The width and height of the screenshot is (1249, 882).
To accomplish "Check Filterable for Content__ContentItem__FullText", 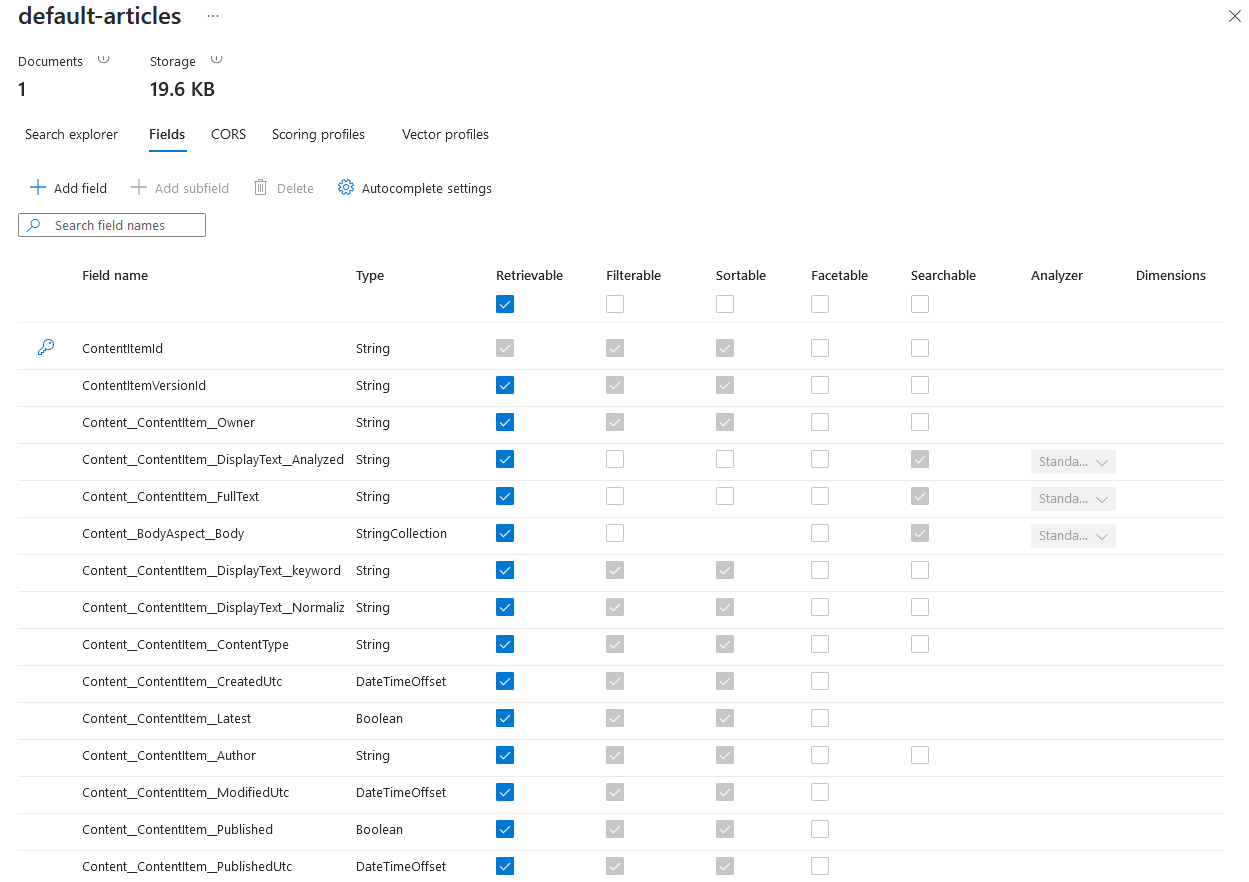I will click(615, 496).
